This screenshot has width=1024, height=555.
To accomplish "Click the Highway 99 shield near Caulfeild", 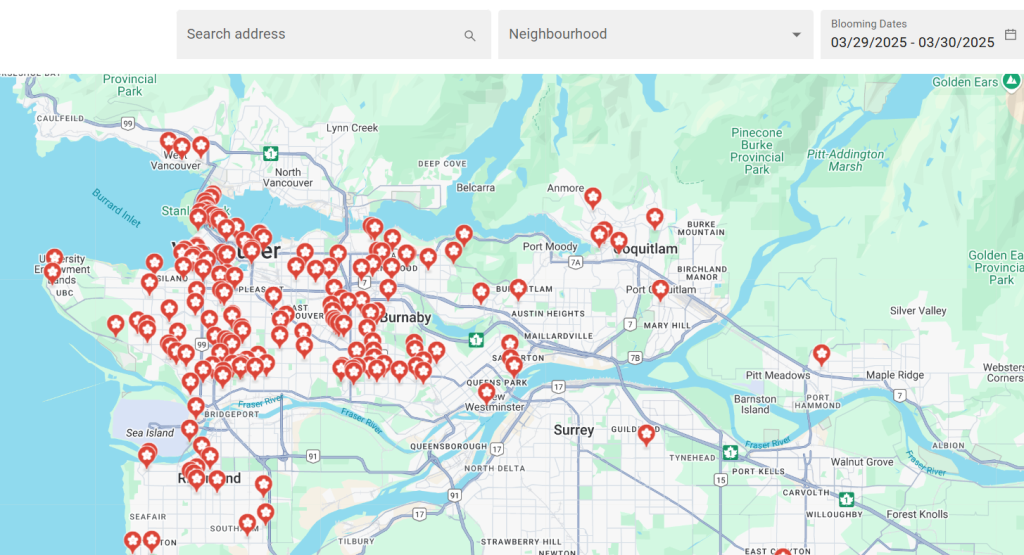I will (x=127, y=123).
